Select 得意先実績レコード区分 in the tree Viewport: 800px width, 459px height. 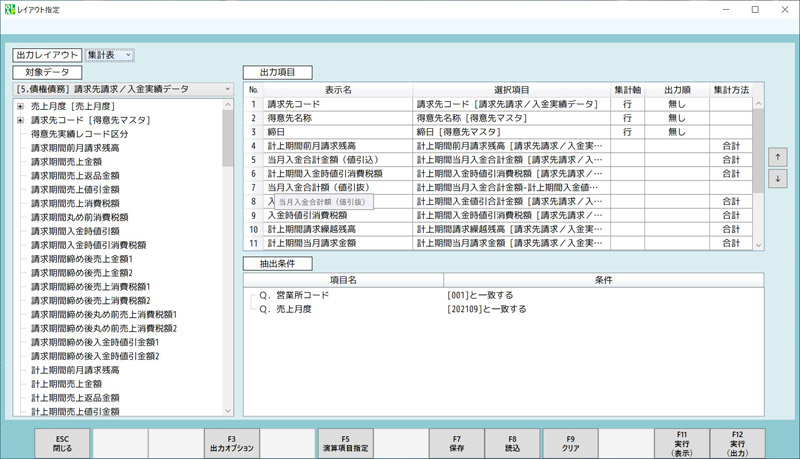click(80, 134)
